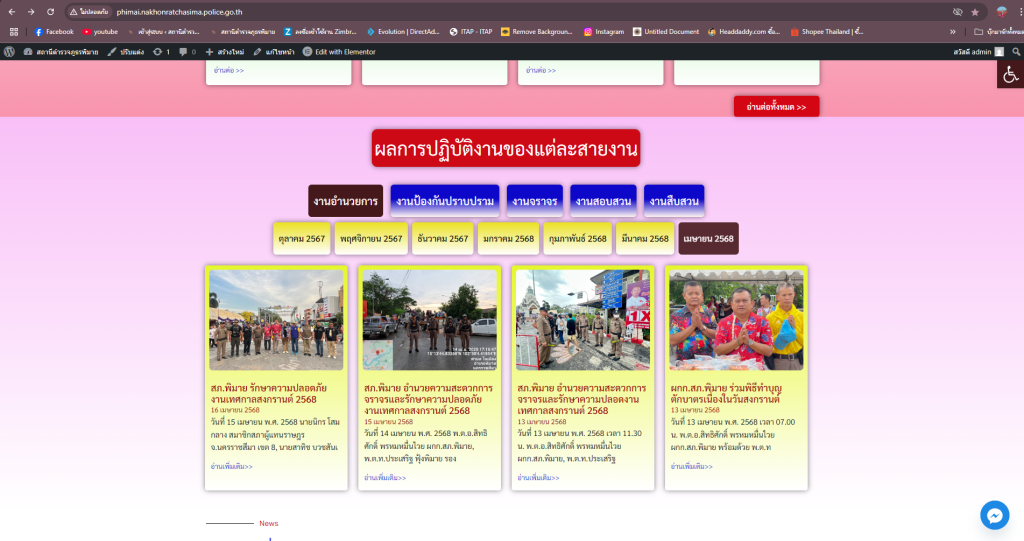
Task: Switch to the งานจราจร tab
Action: click(534, 201)
